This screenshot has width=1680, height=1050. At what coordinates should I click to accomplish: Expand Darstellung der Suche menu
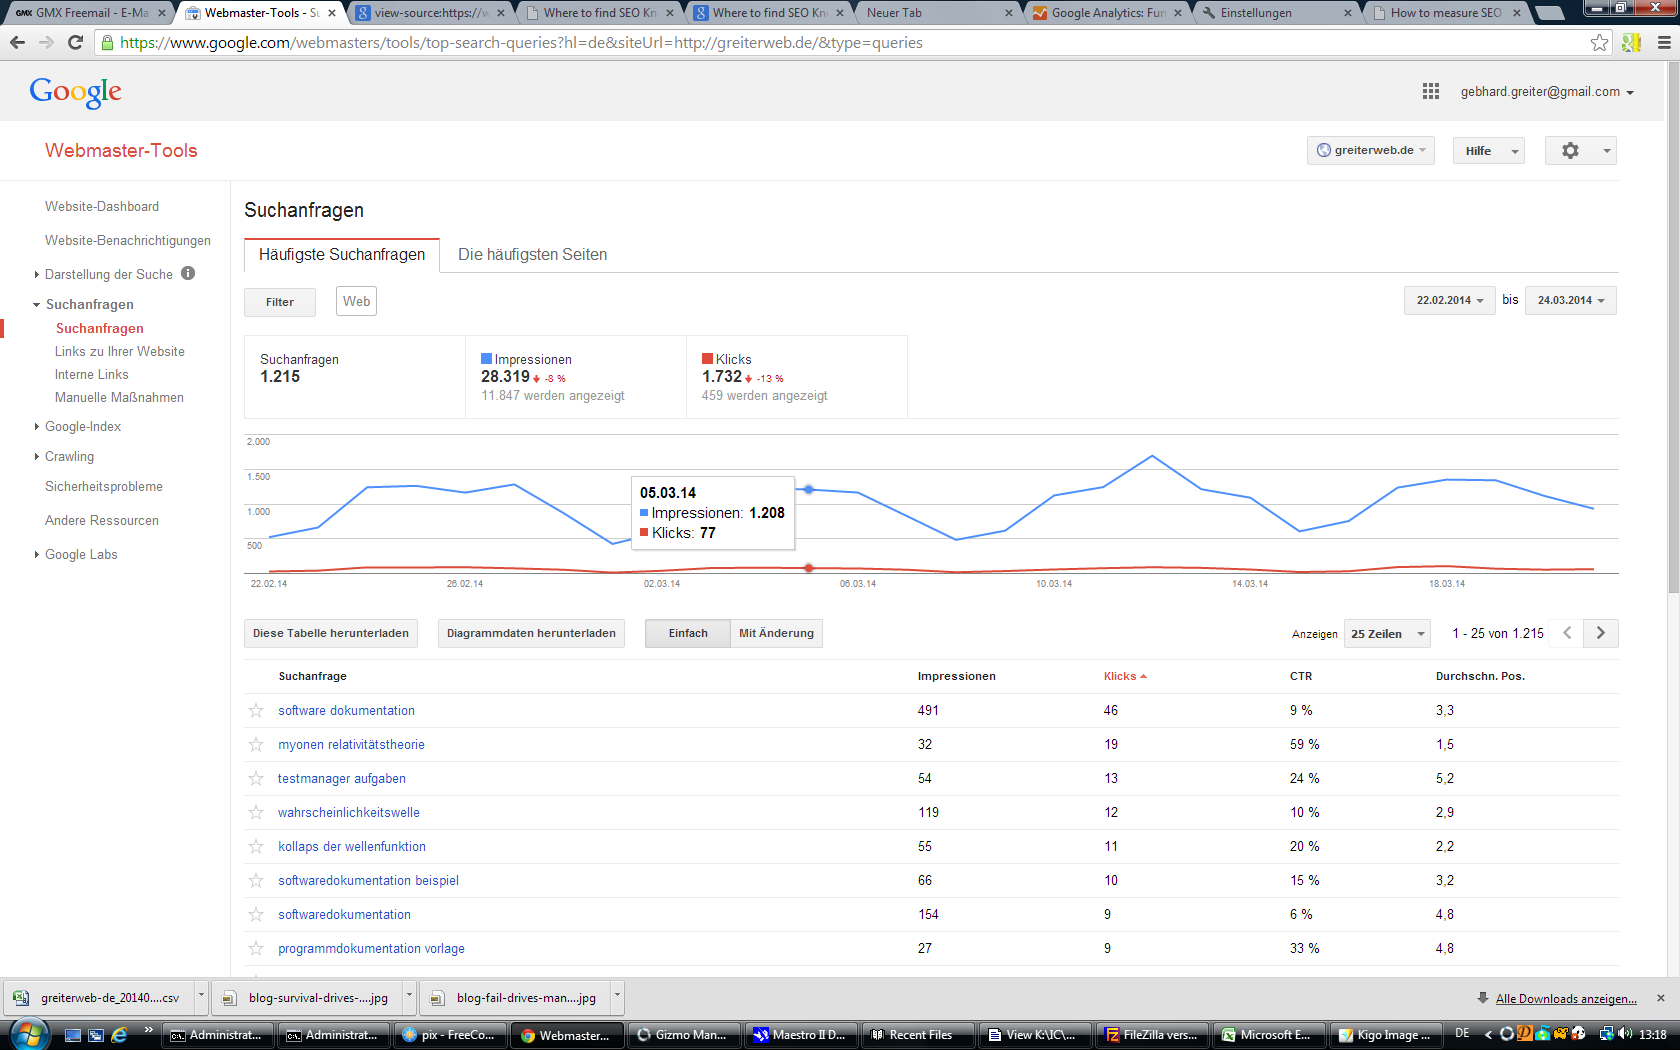pyautogui.click(x=37, y=274)
